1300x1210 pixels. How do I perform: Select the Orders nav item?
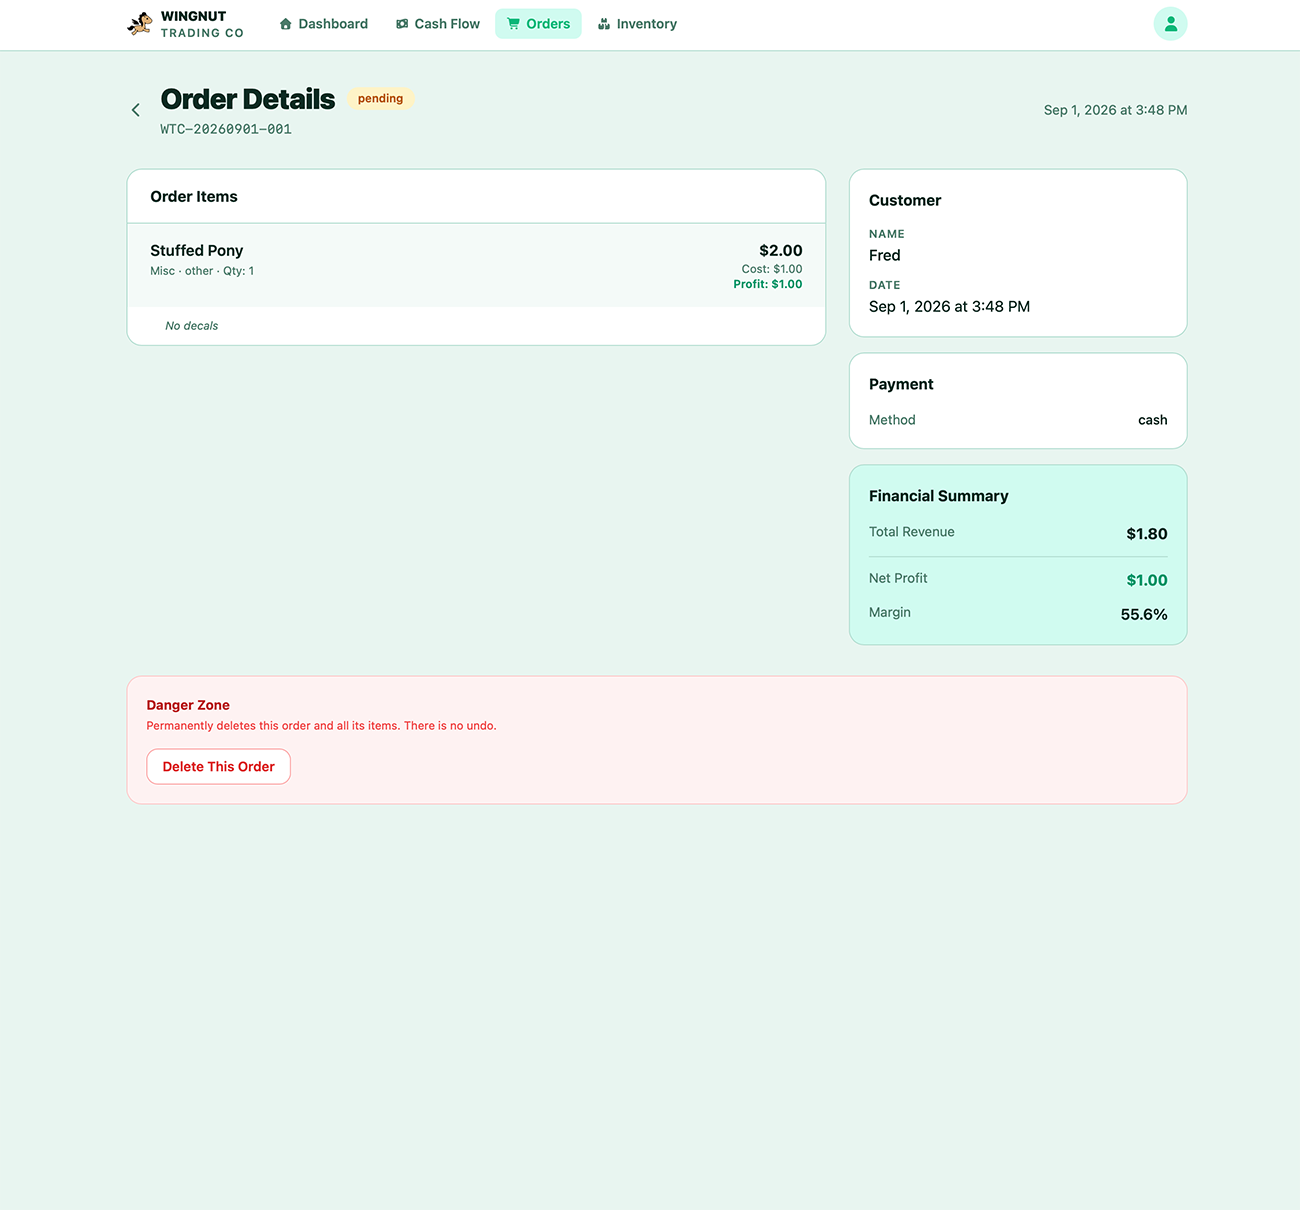coord(538,24)
